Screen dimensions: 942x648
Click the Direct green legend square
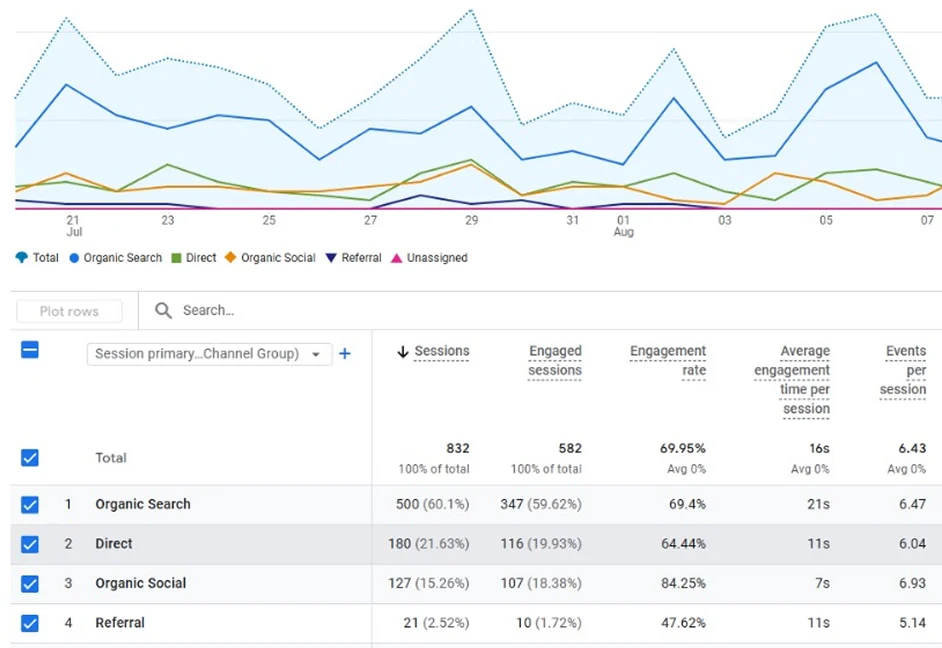176,258
